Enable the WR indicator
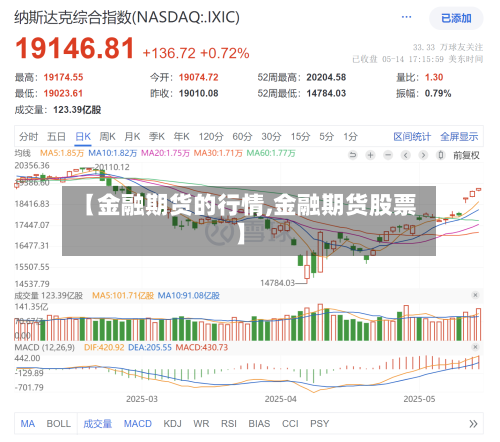 pyautogui.click(x=201, y=424)
